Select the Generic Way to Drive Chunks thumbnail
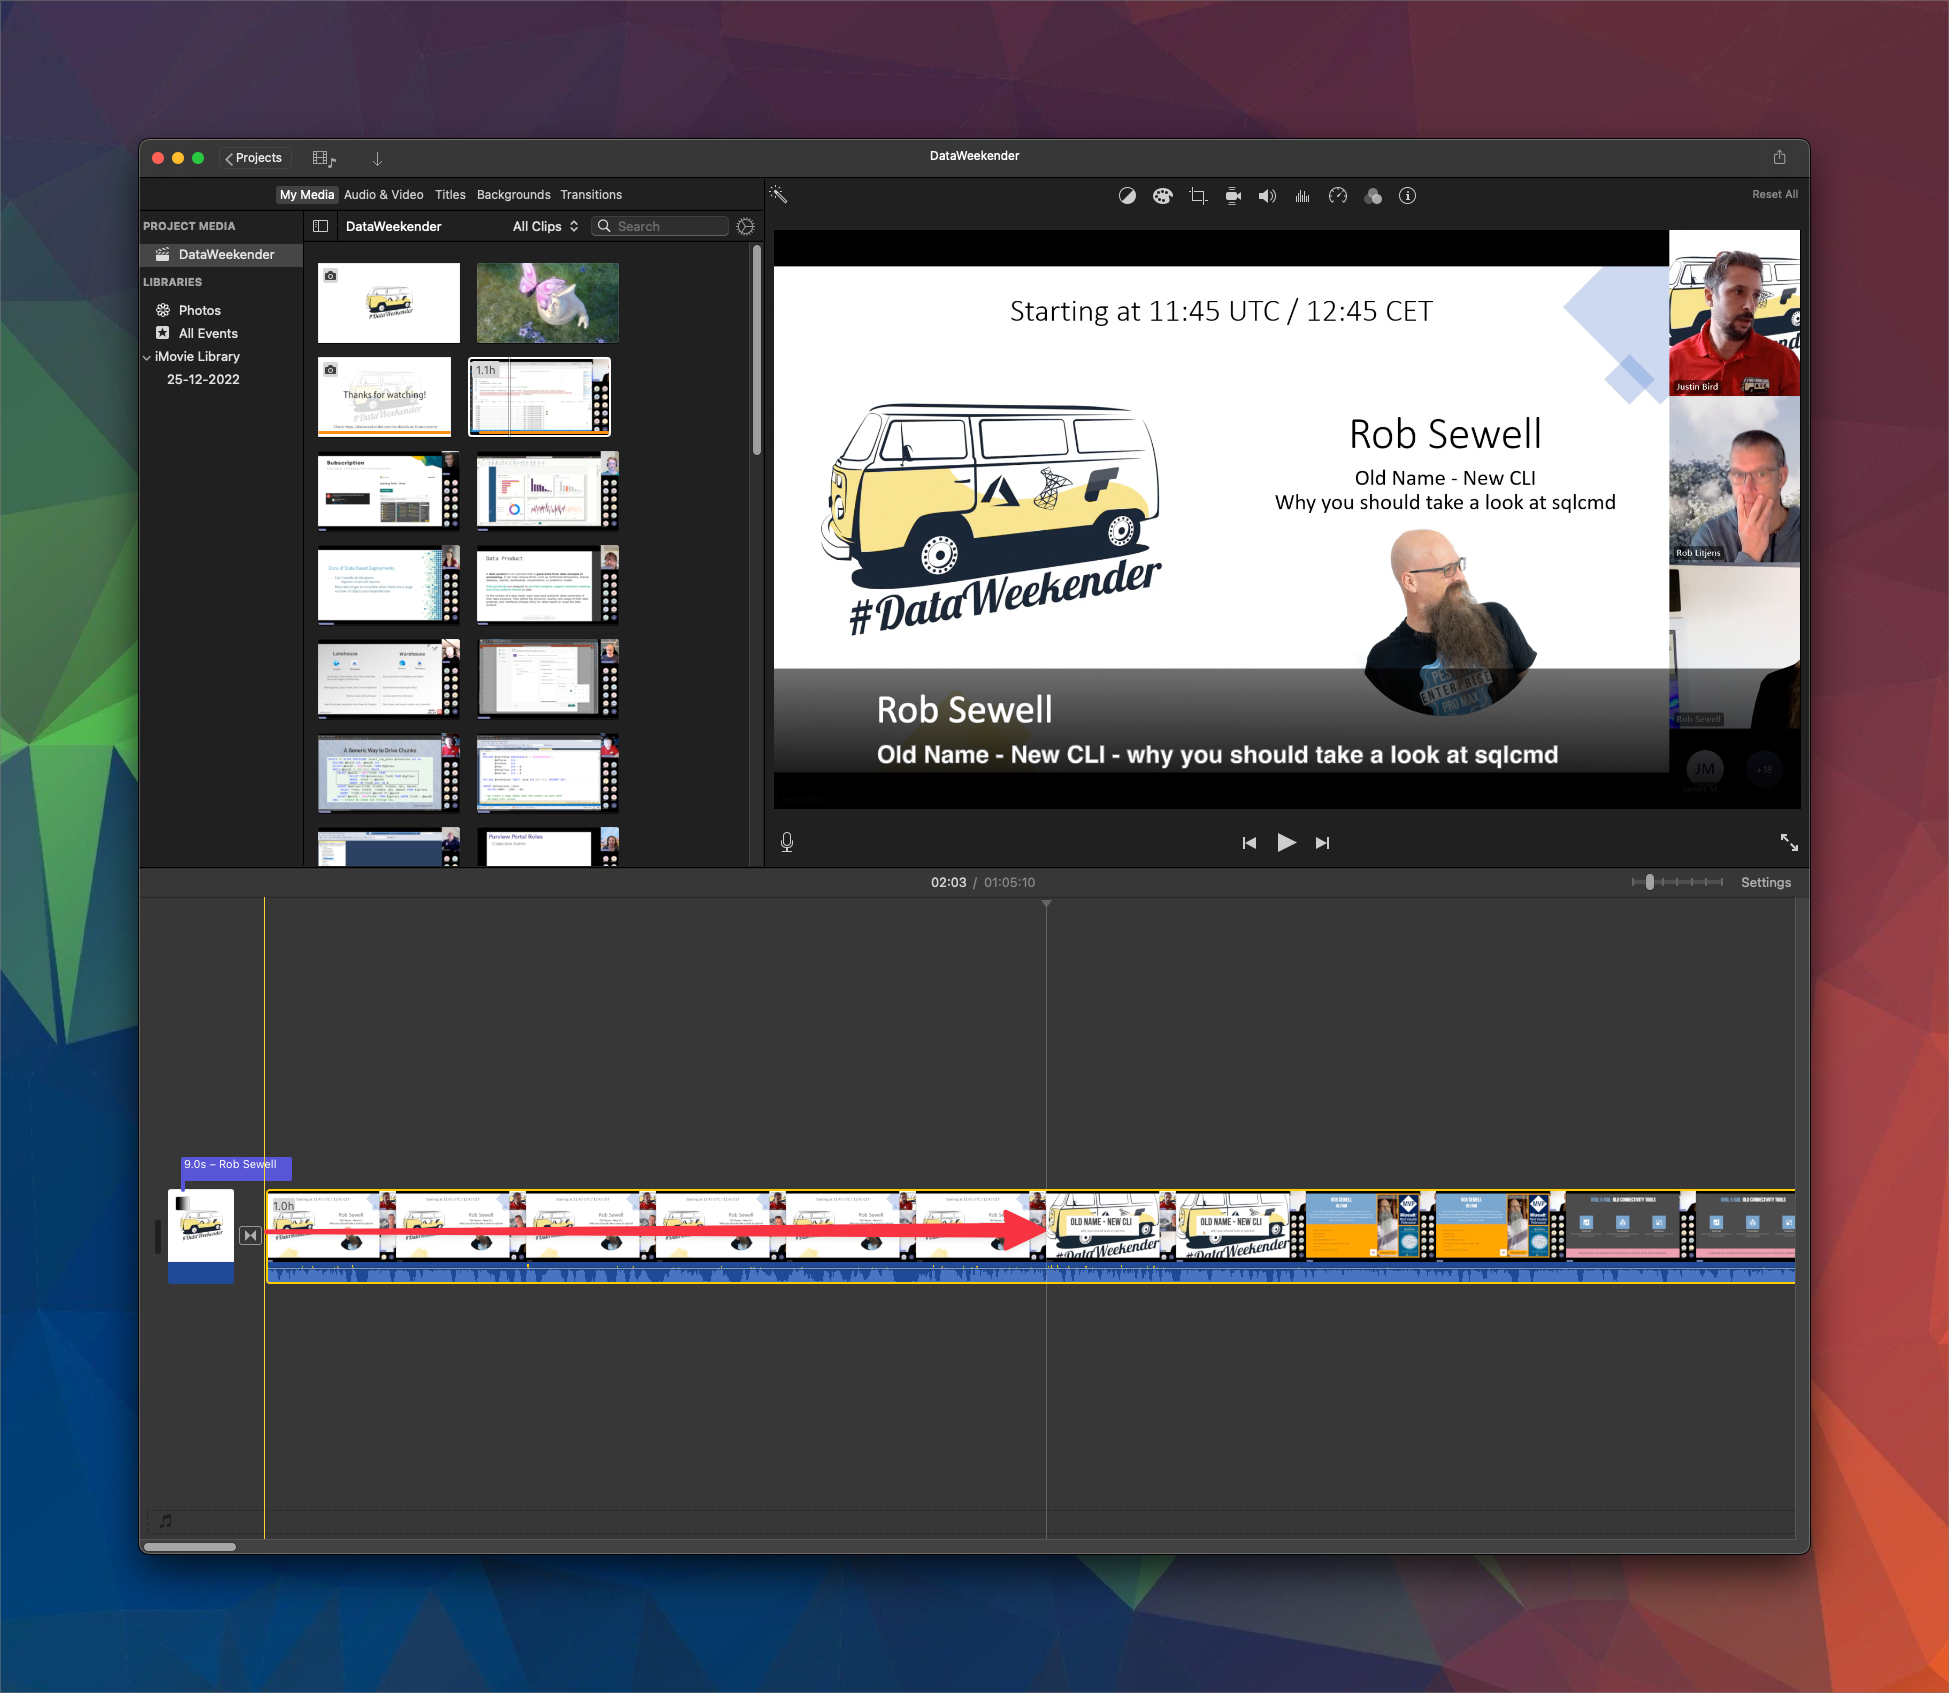The height and width of the screenshot is (1693, 1949). pyautogui.click(x=389, y=773)
